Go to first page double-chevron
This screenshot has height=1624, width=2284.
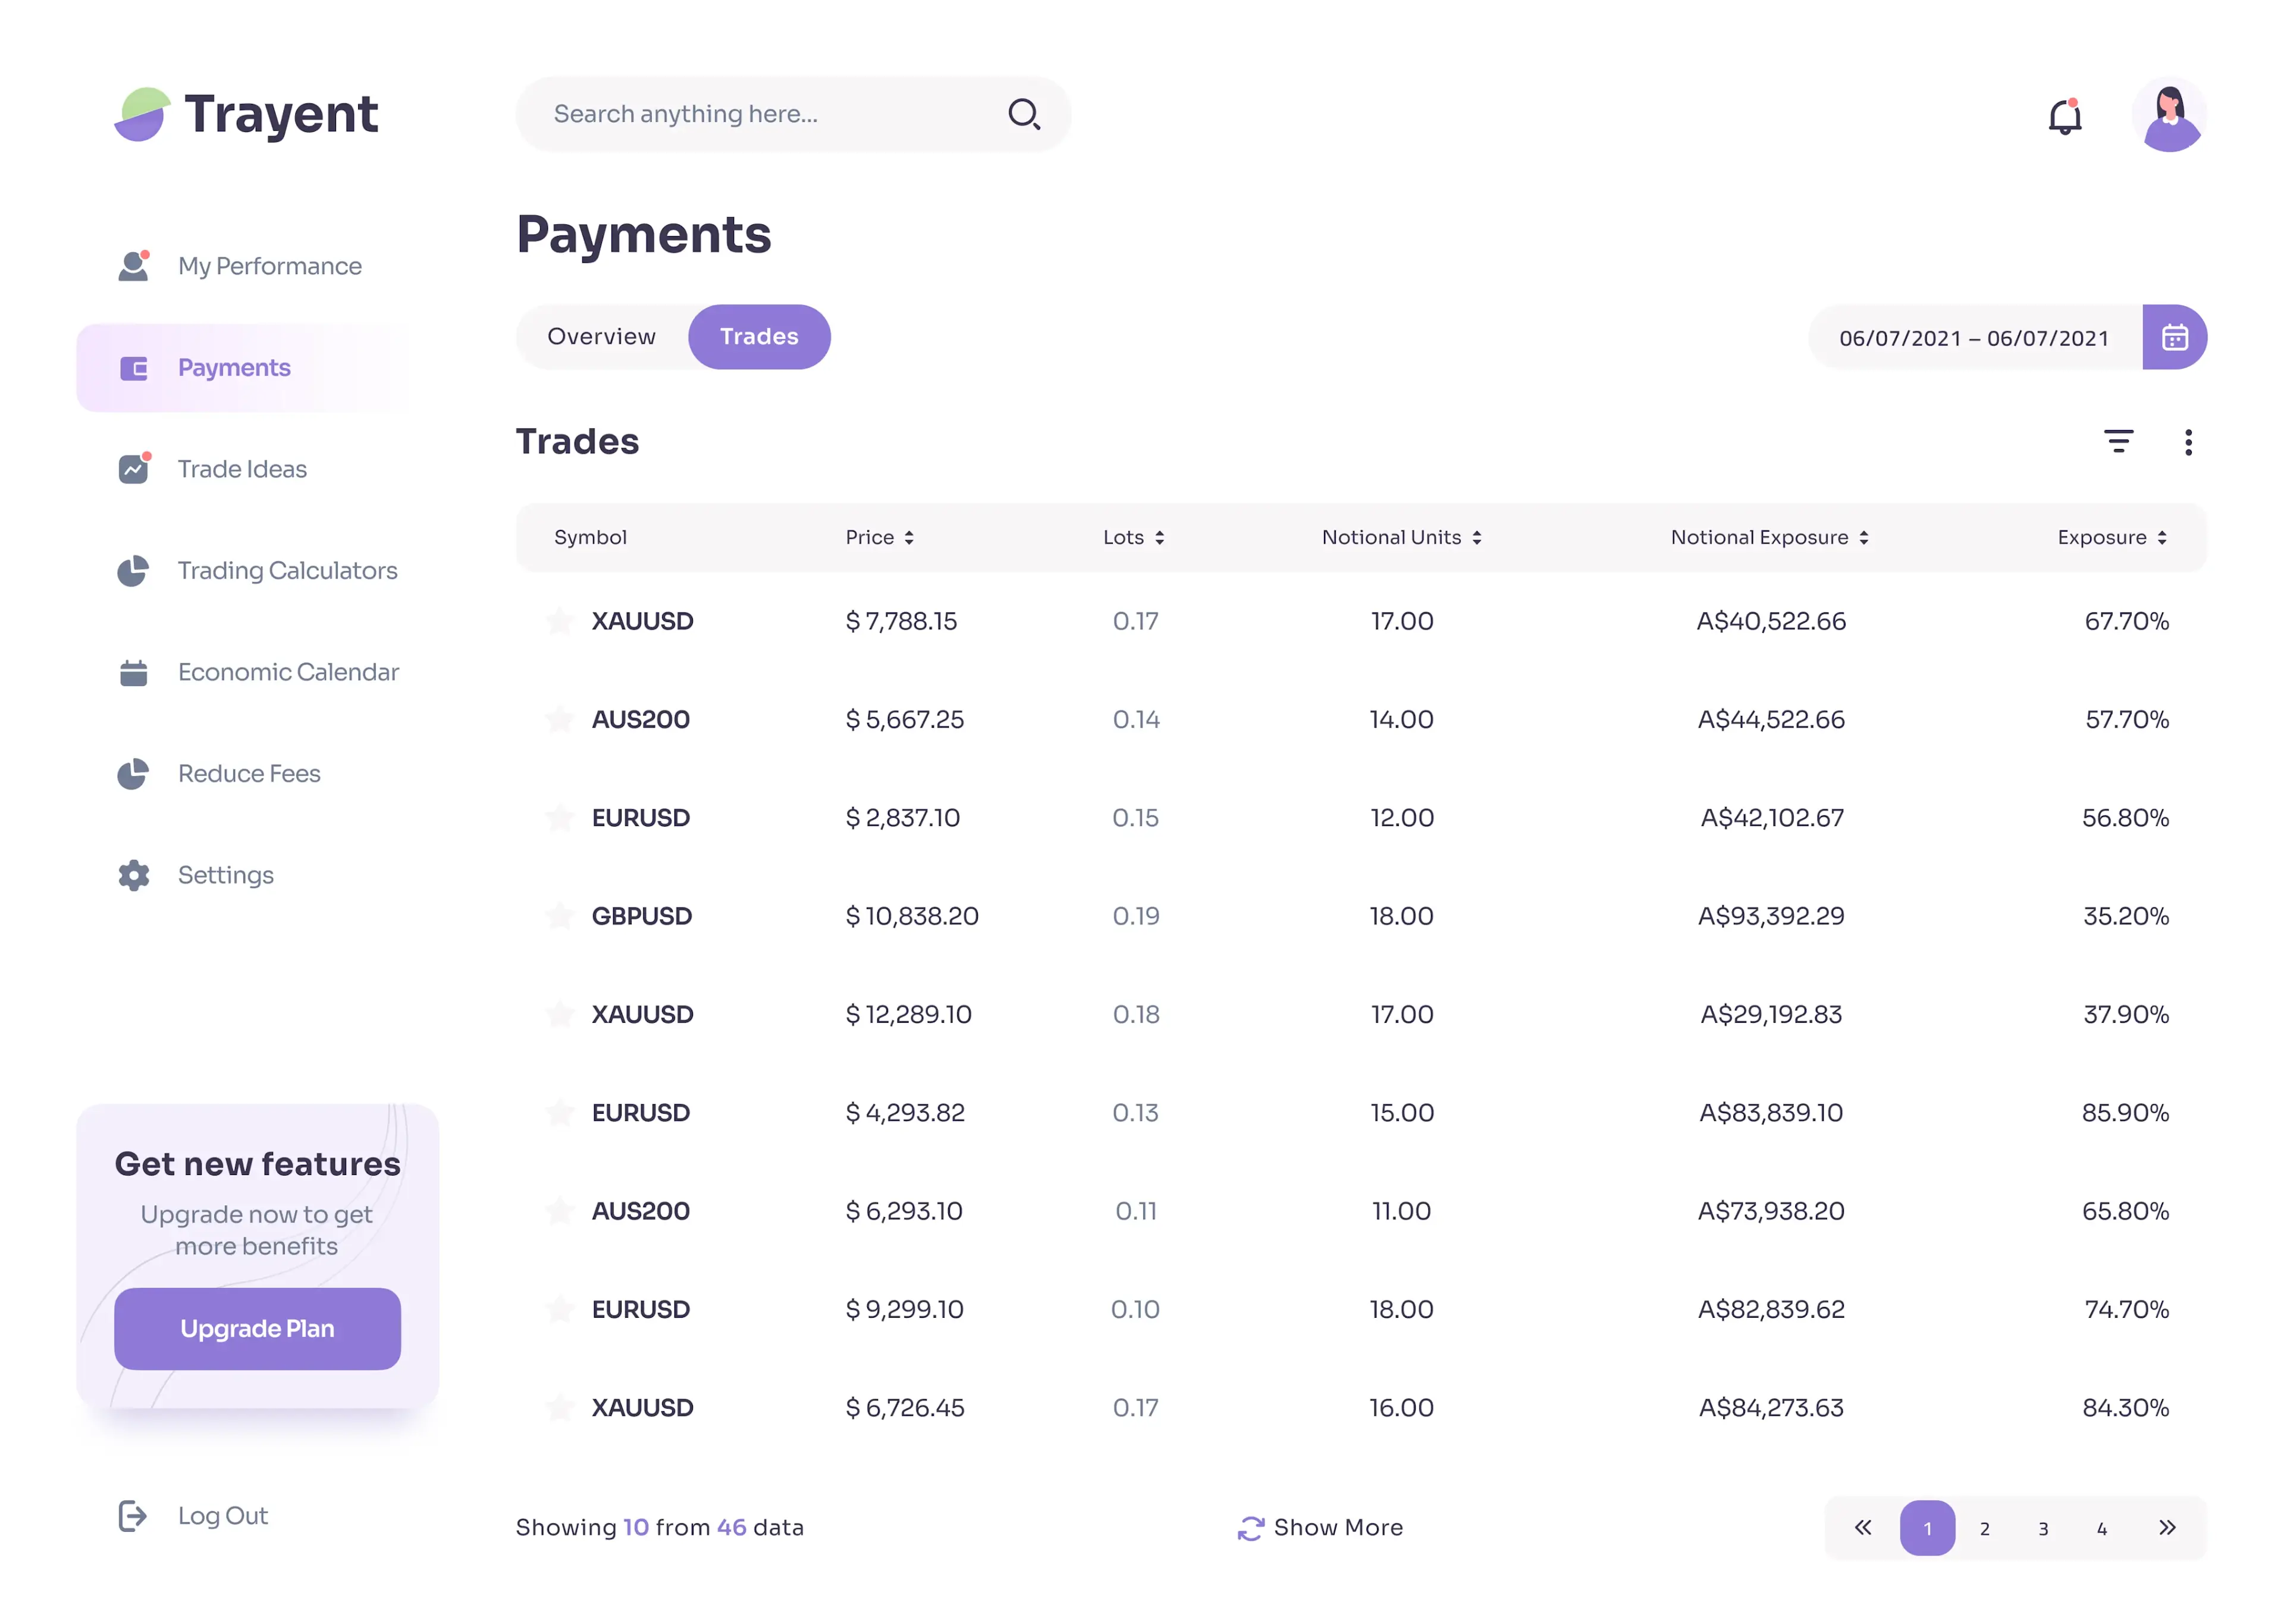pyautogui.click(x=1862, y=1527)
